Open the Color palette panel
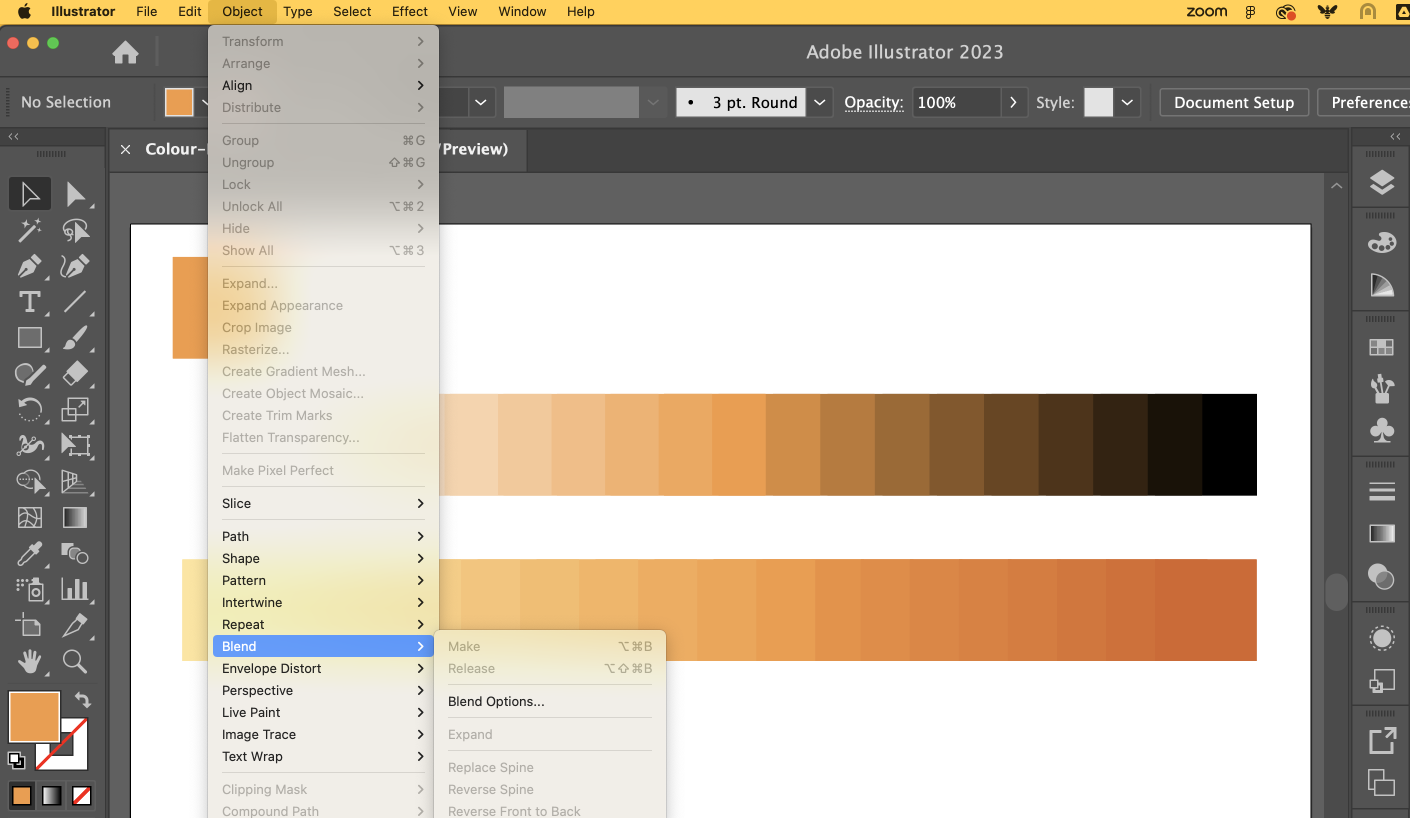Image resolution: width=1410 pixels, height=818 pixels. 1381,243
